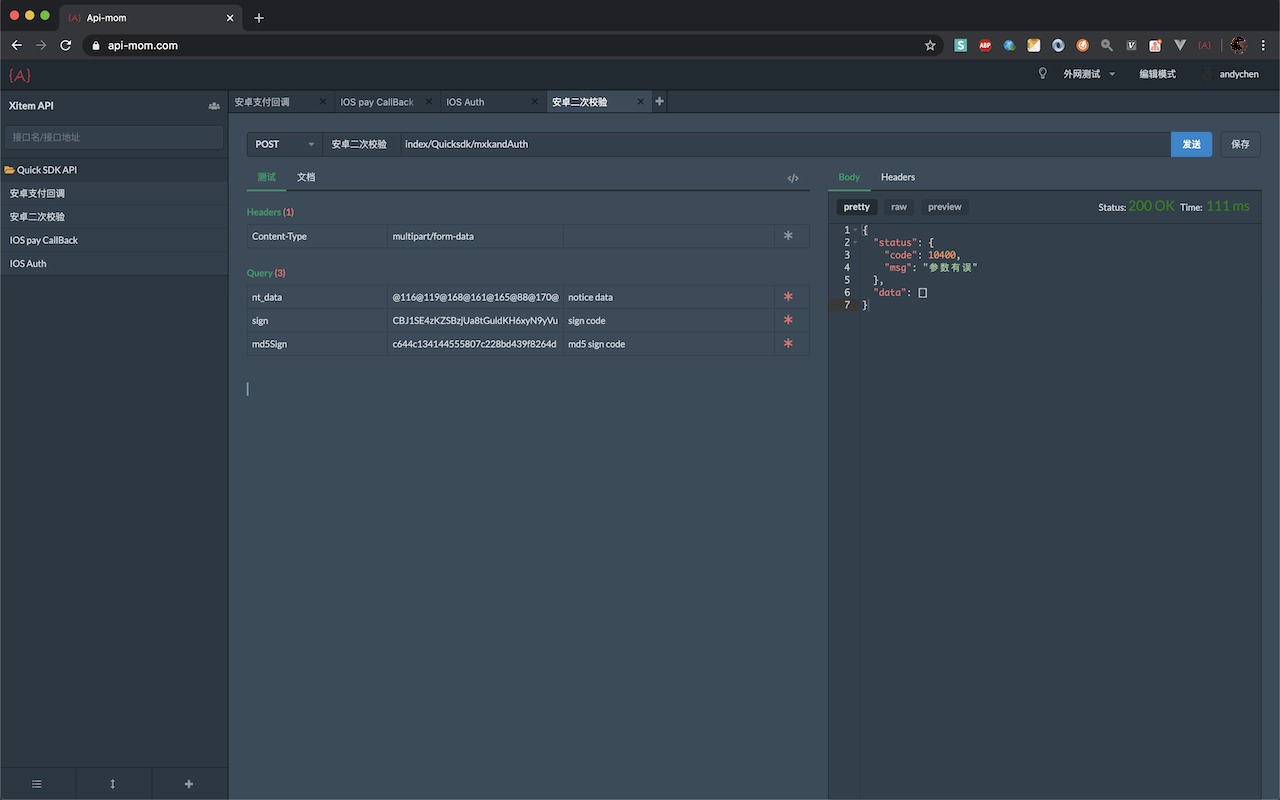Screen dimensions: 1280x800
Task: Click the red asterisk on the sign row
Action: pos(788,320)
